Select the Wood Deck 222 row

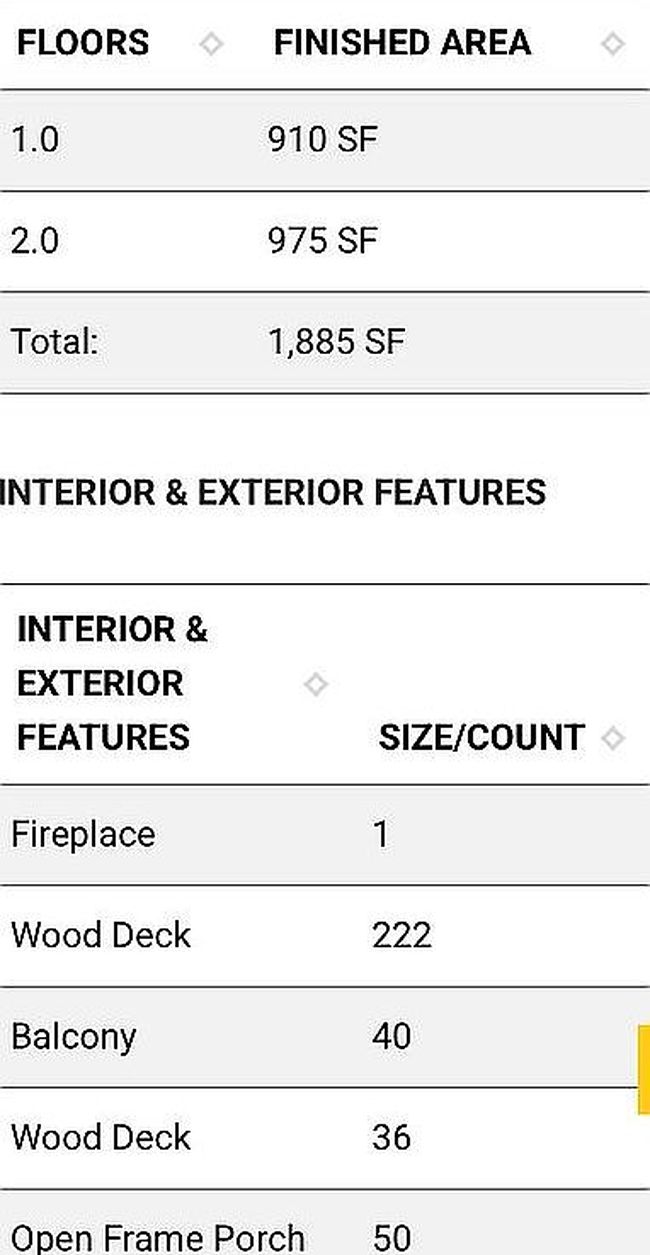pyautogui.click(x=325, y=935)
